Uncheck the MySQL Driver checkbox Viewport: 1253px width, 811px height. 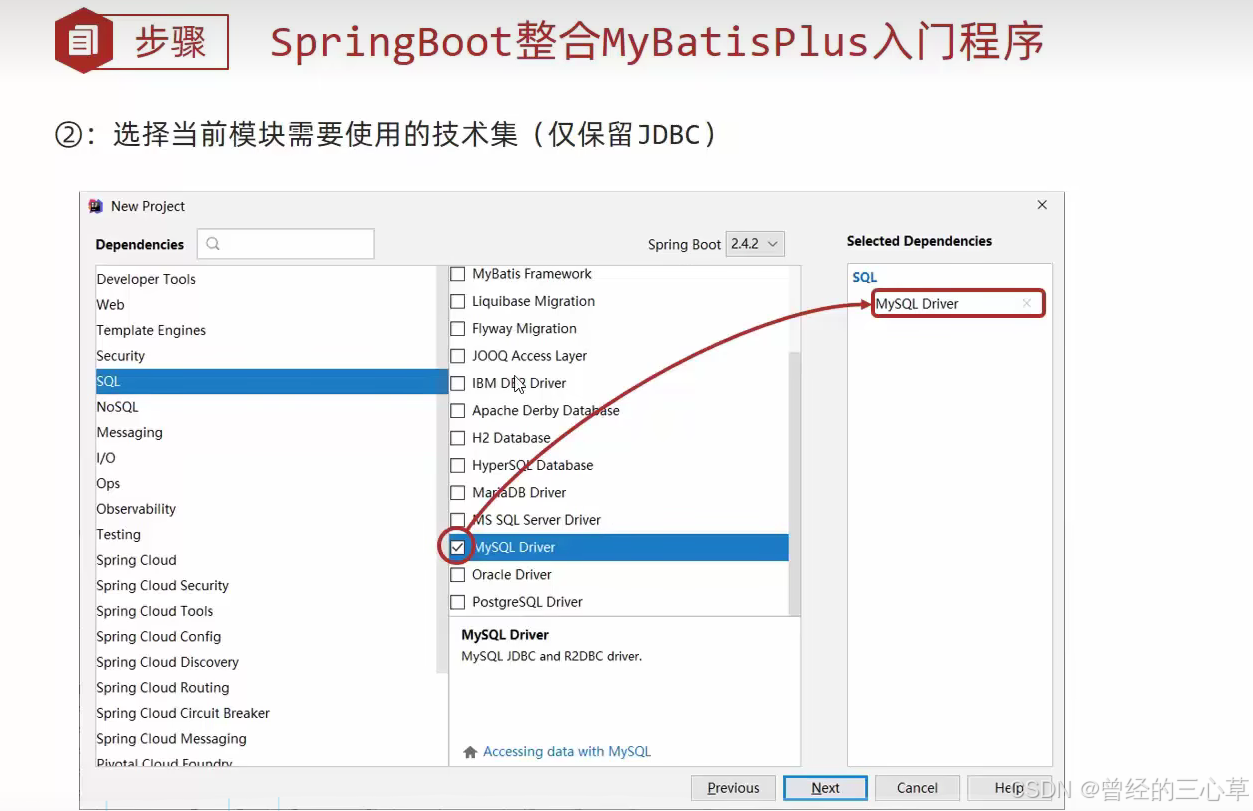coord(458,547)
